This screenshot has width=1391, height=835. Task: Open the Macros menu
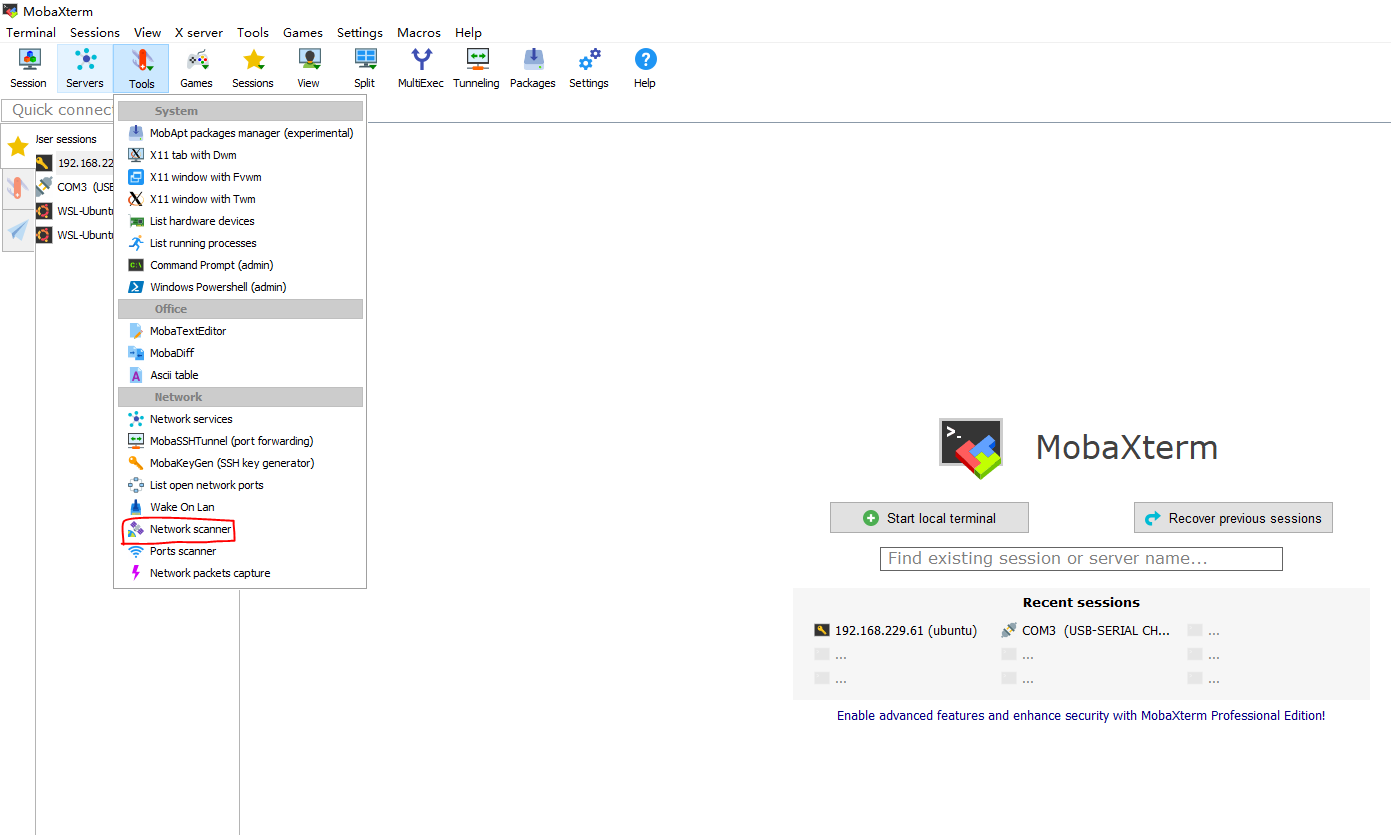tap(419, 32)
